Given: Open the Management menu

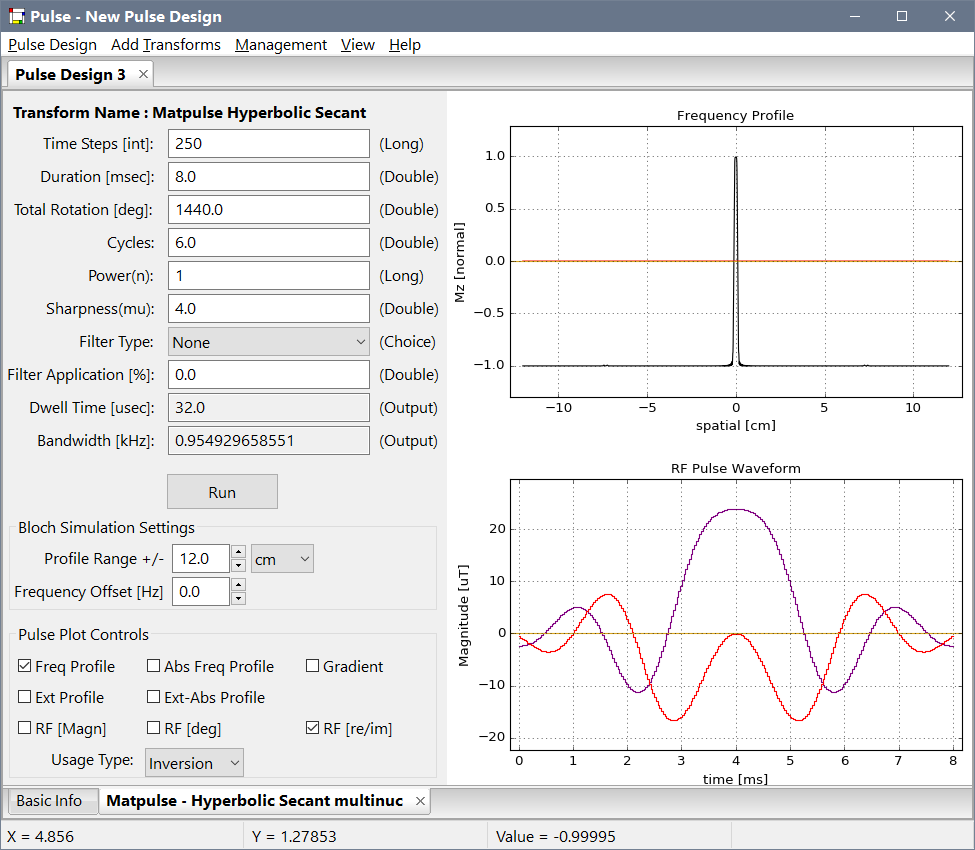Looking at the screenshot, I should [281, 45].
